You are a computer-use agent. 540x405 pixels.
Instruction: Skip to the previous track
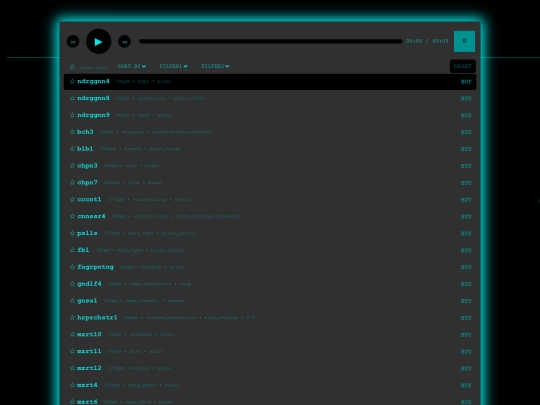coord(73,42)
